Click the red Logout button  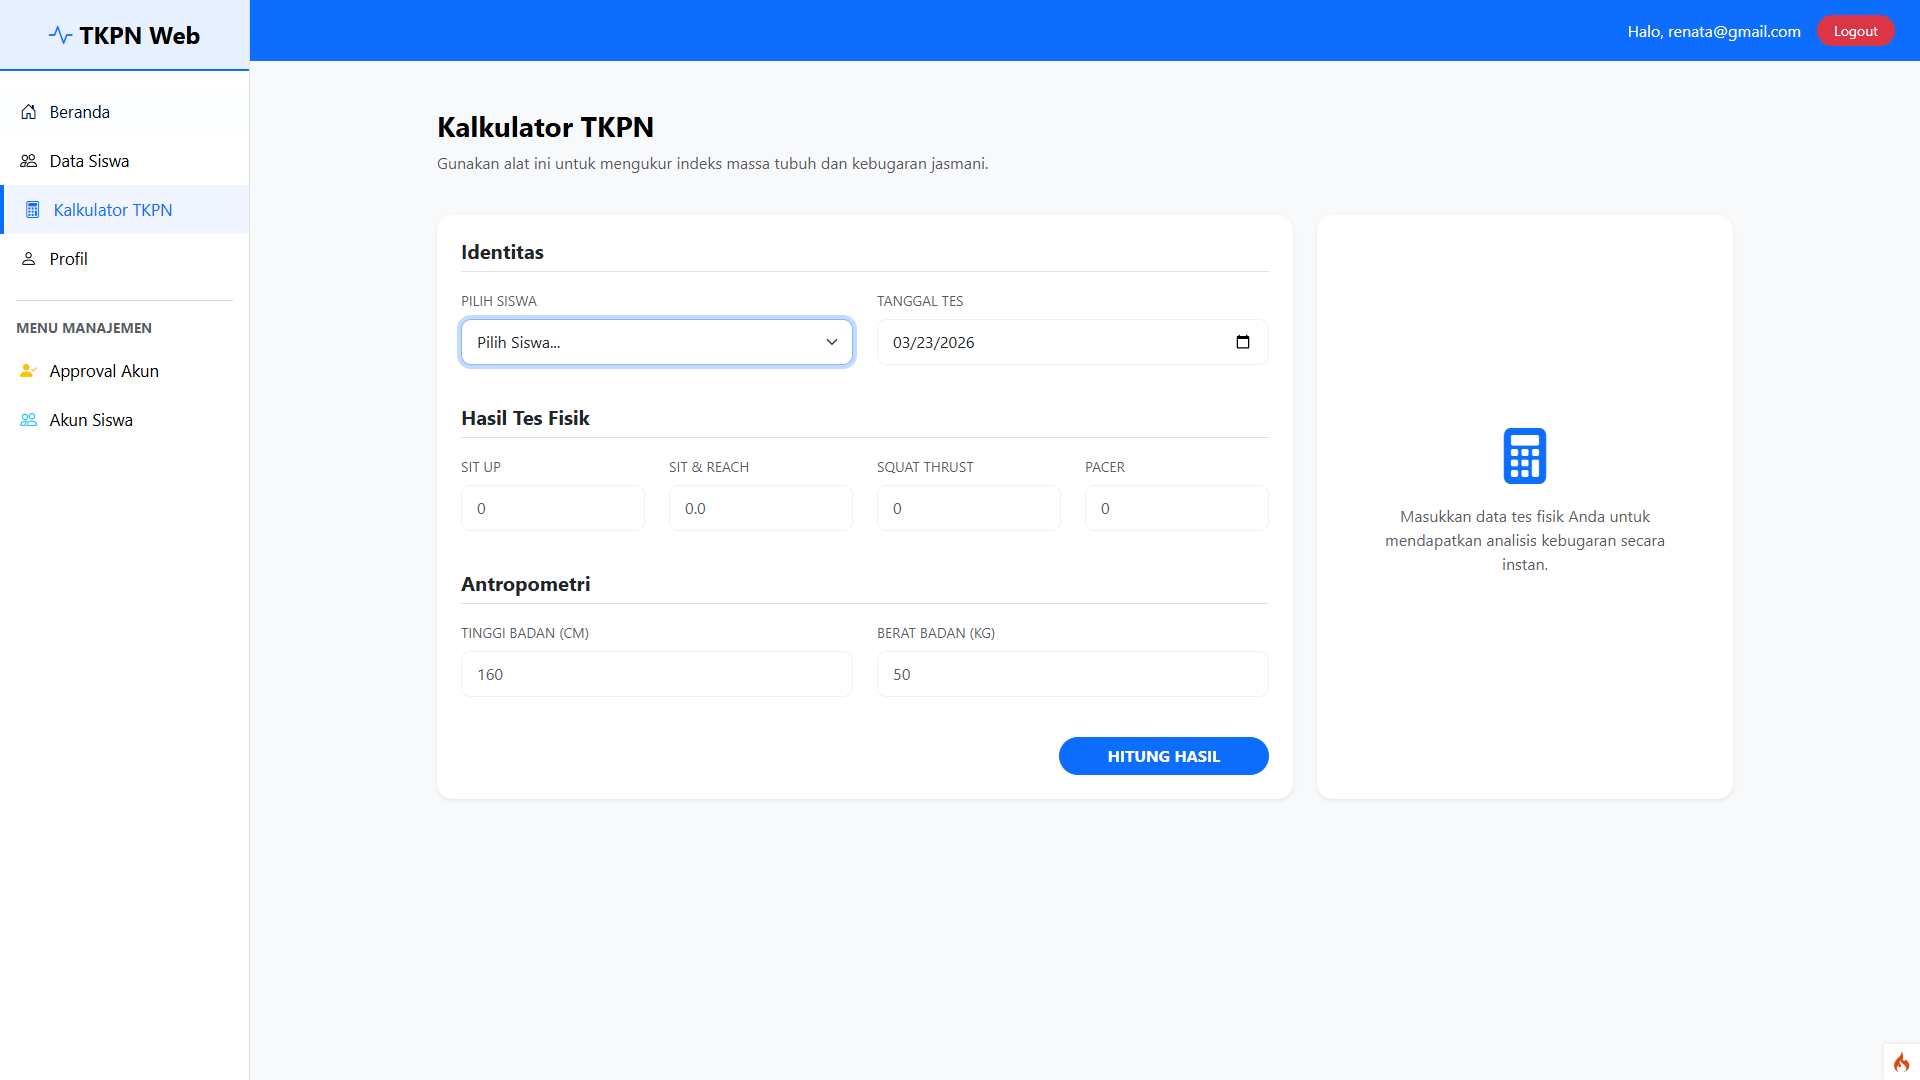click(x=1855, y=31)
